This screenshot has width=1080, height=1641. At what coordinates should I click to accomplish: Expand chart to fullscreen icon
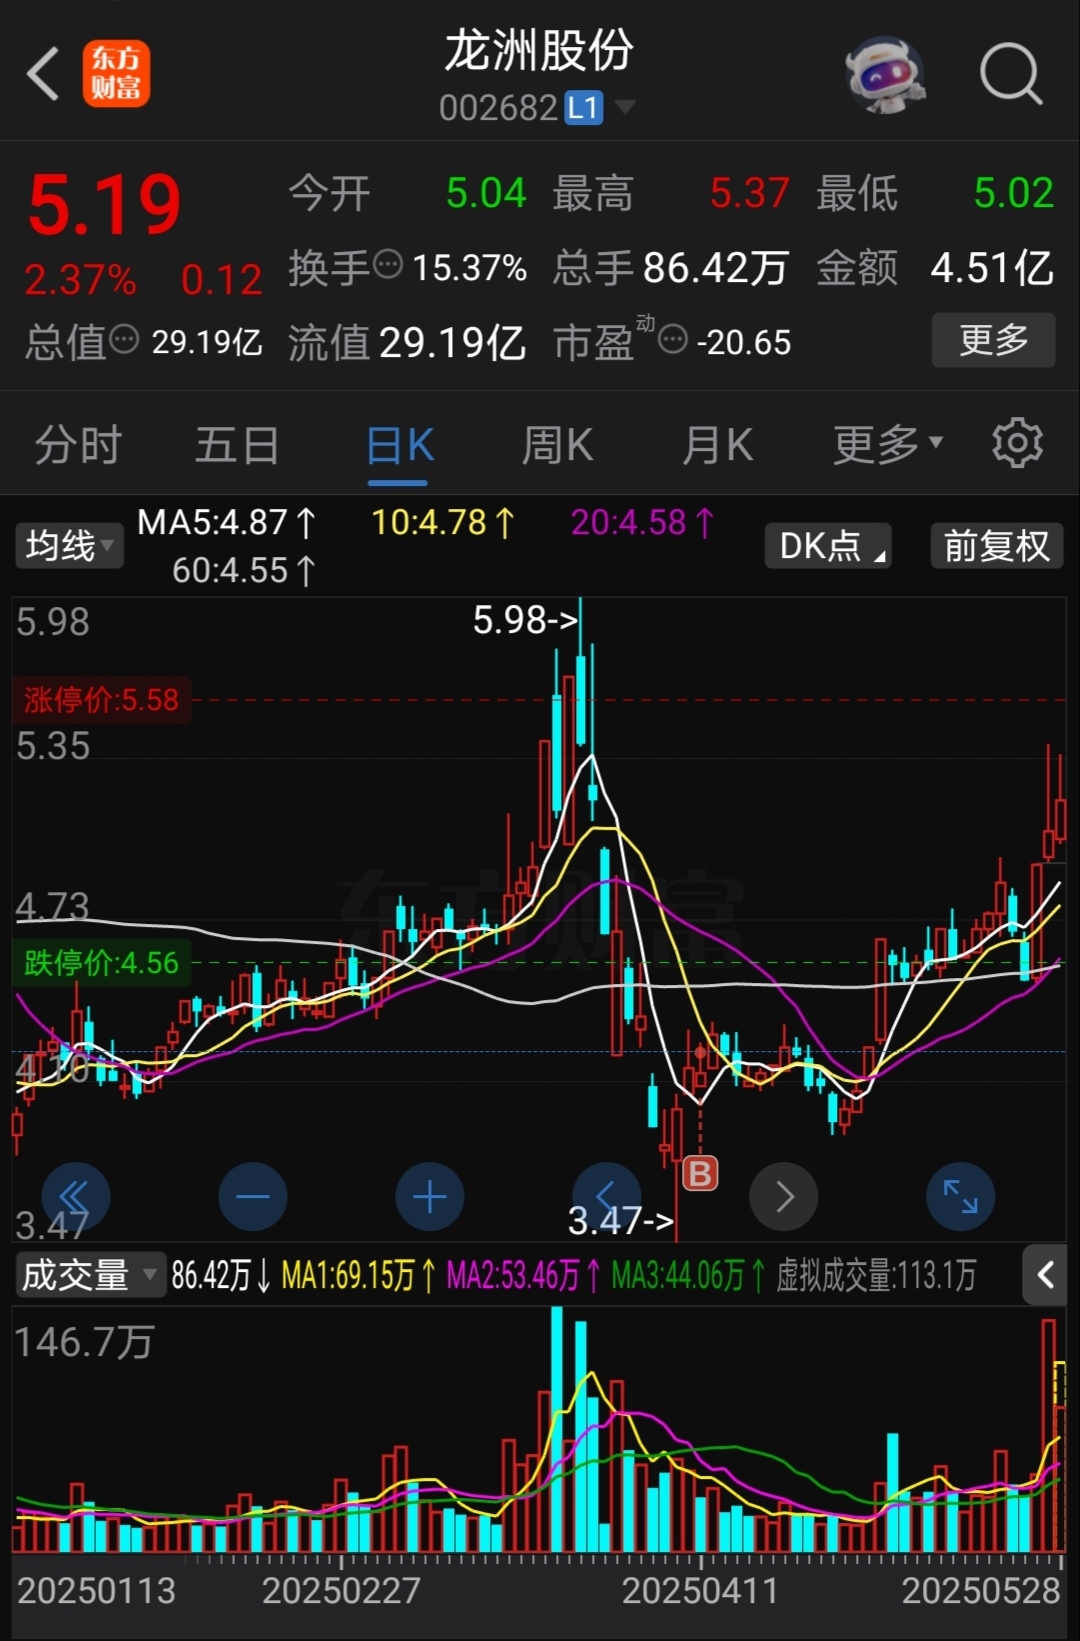pos(960,1196)
